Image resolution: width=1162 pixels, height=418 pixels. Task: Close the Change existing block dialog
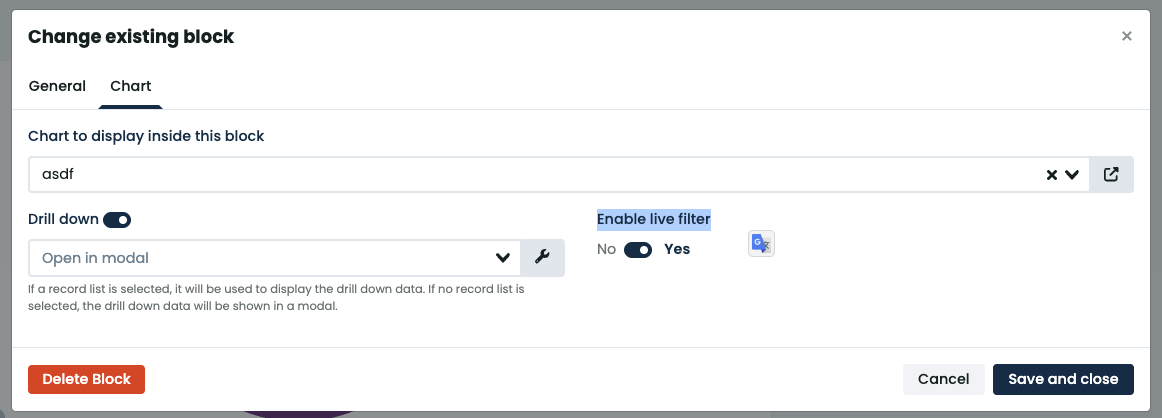(x=1126, y=36)
